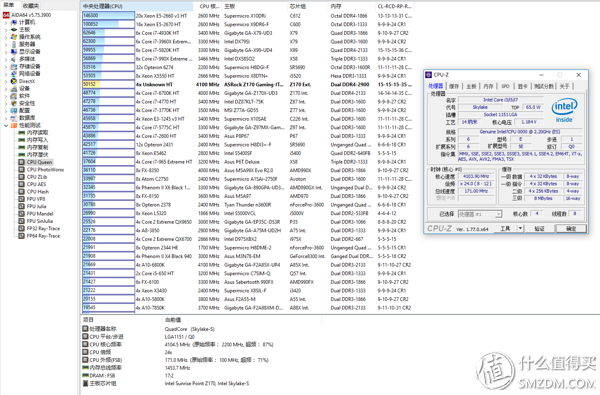
Task: Expand the 网络设备 tree node
Action: coord(6,74)
